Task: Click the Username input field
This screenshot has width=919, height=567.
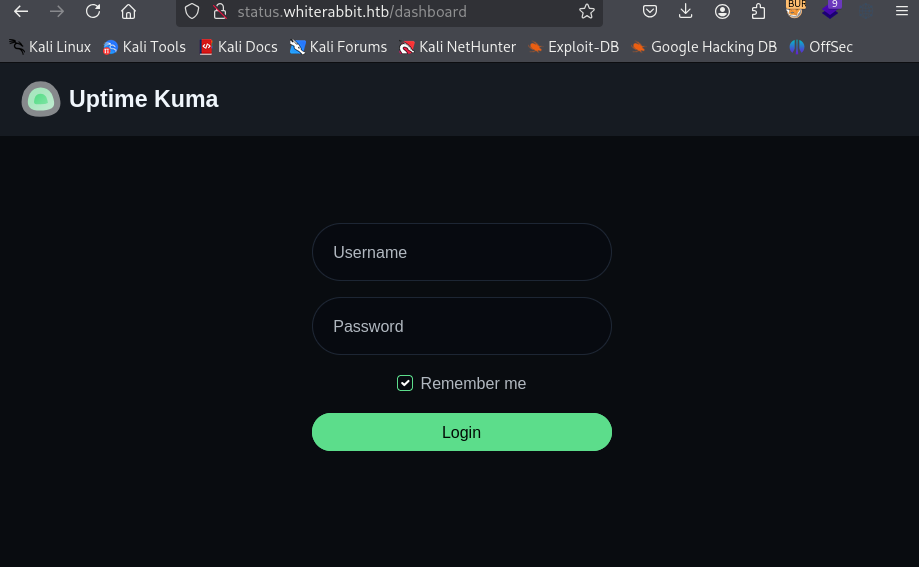Action: point(461,252)
